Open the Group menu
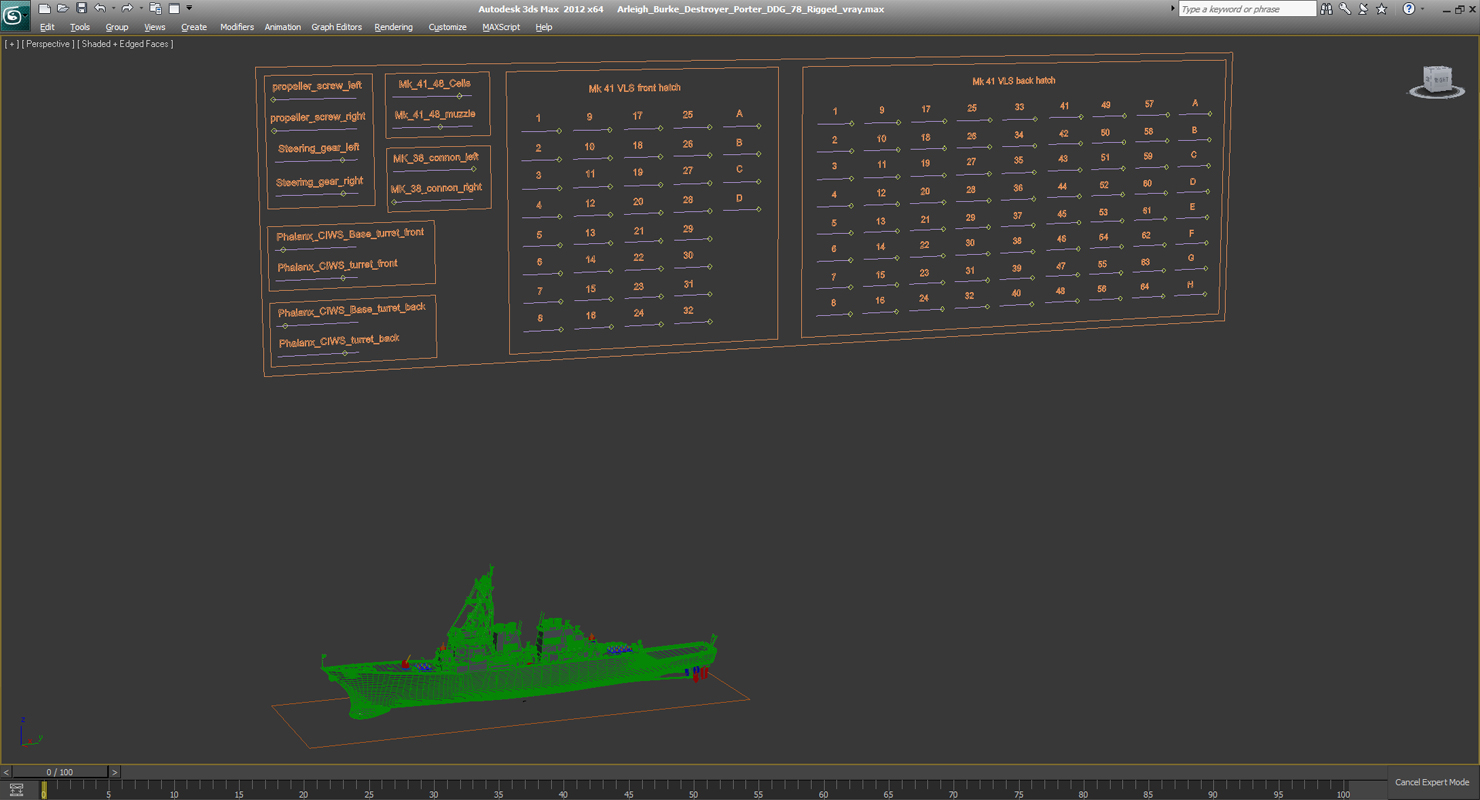 (116, 27)
